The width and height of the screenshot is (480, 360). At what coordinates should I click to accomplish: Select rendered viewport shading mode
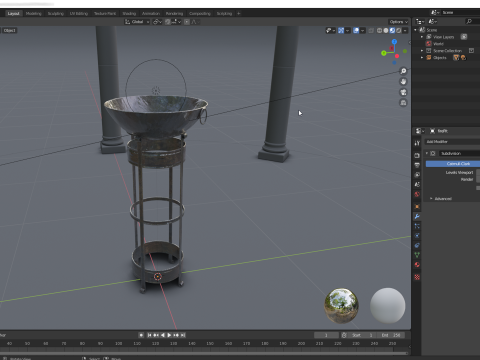point(398,30)
